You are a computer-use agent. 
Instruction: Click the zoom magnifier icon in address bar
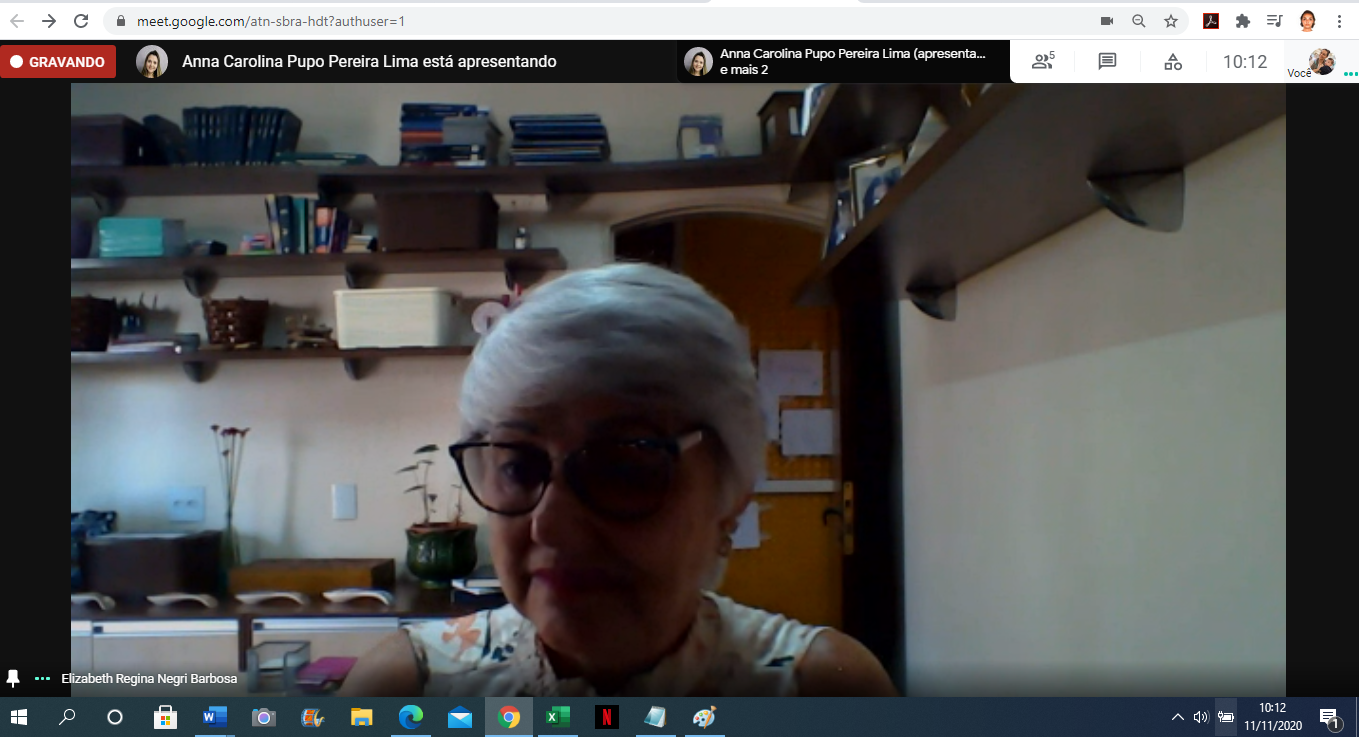tap(1138, 21)
